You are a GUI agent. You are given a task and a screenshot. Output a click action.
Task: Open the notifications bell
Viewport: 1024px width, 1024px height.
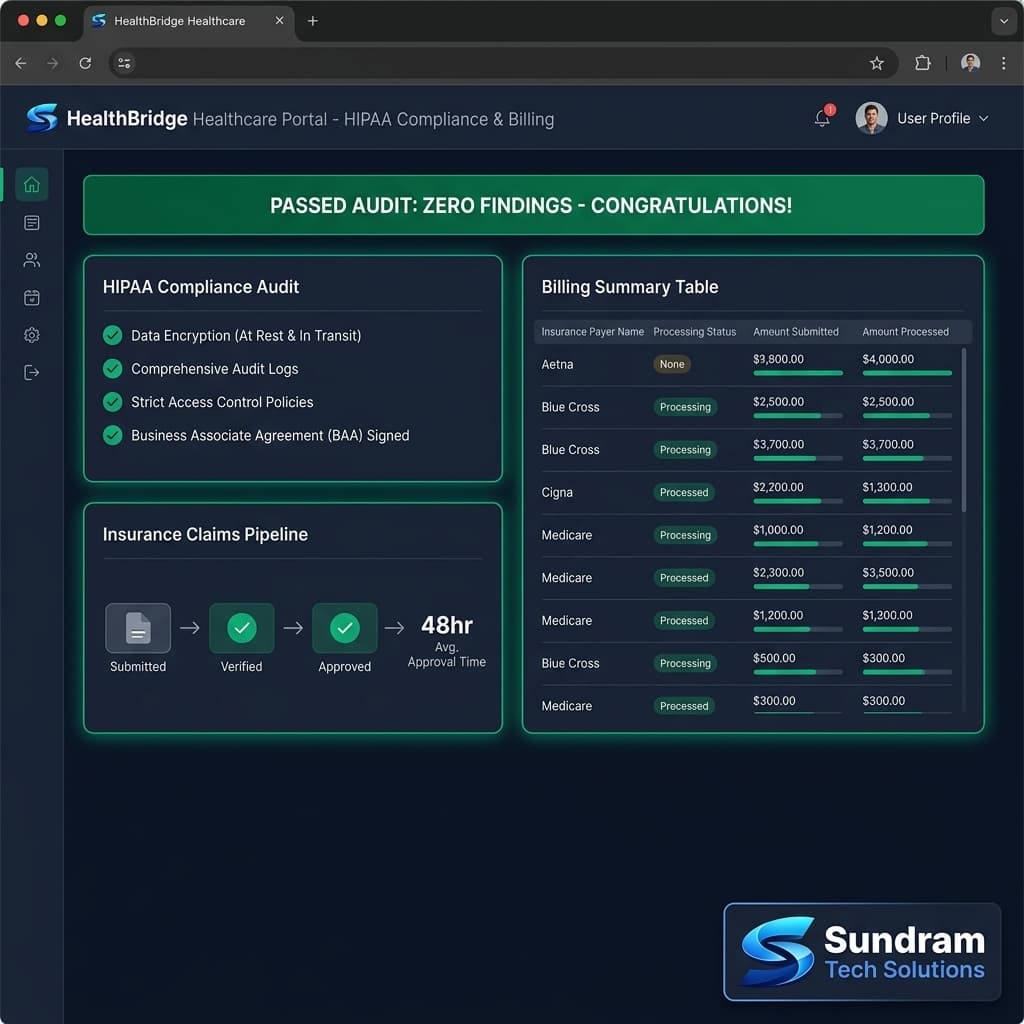(823, 118)
